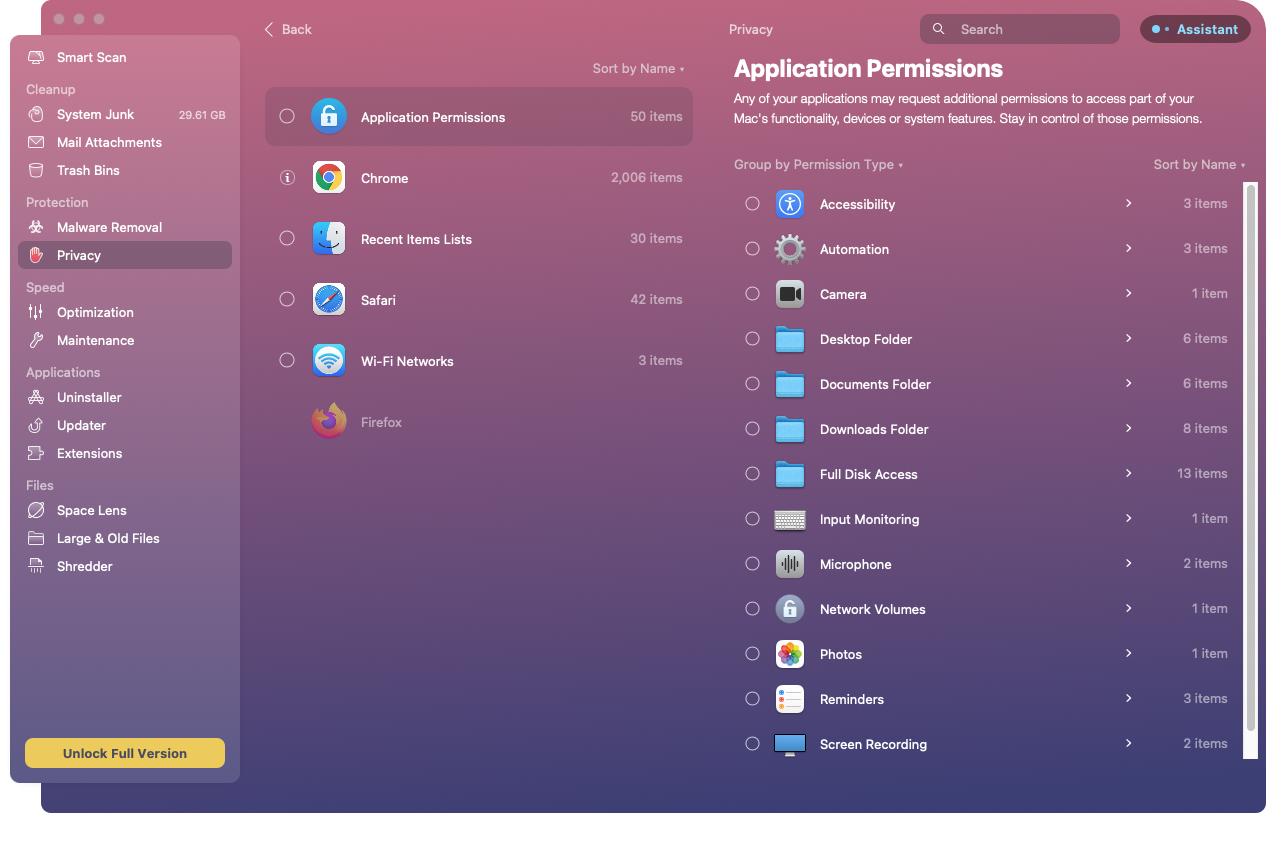Click the Safari compass icon

[329, 300]
